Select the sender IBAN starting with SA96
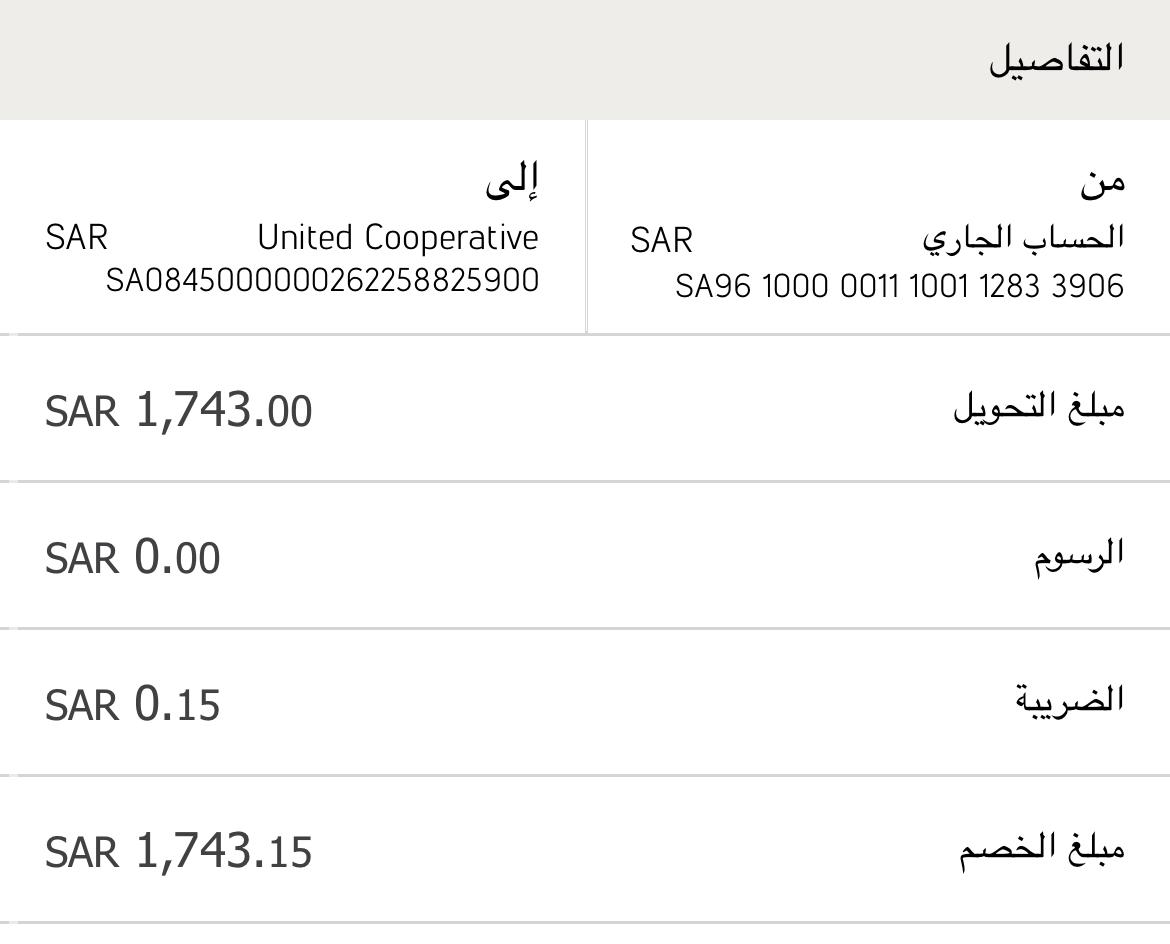The width and height of the screenshot is (1170, 944). (x=899, y=287)
